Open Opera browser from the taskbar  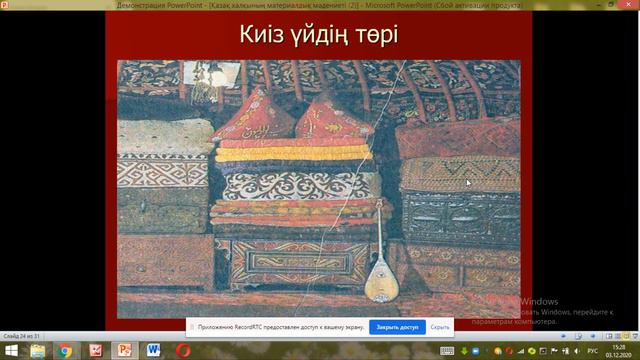[x=183, y=351]
